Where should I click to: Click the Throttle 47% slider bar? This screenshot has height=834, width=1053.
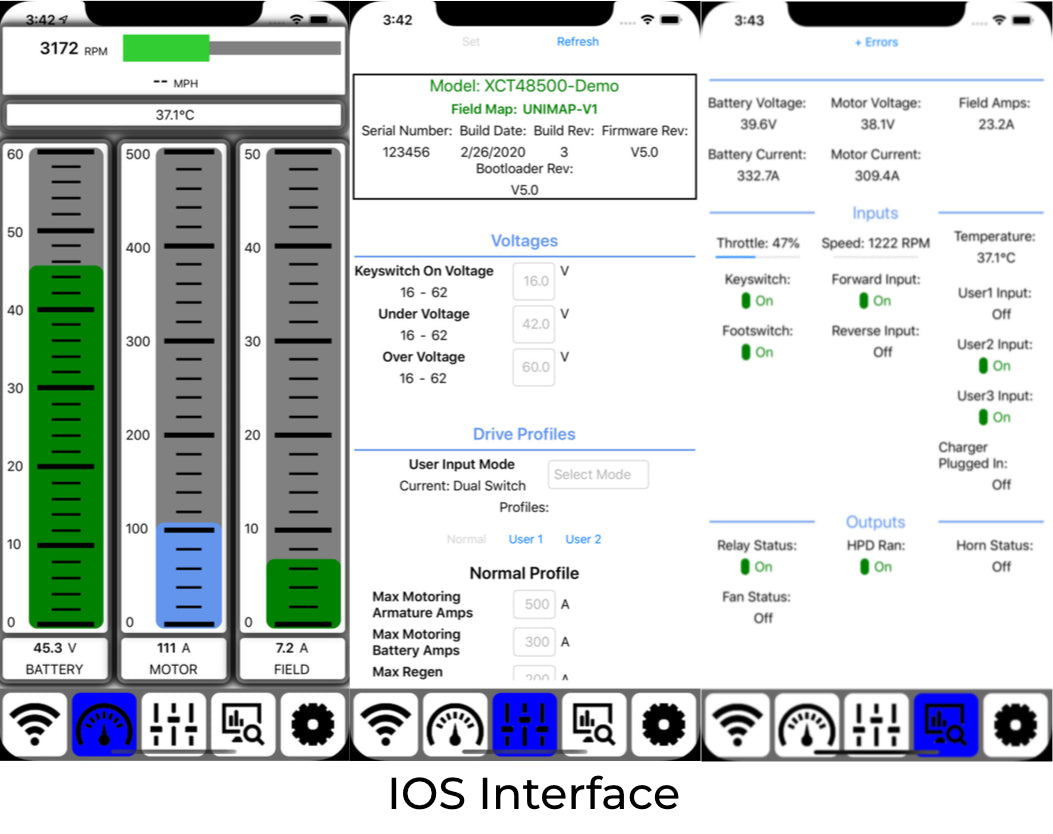(757, 257)
